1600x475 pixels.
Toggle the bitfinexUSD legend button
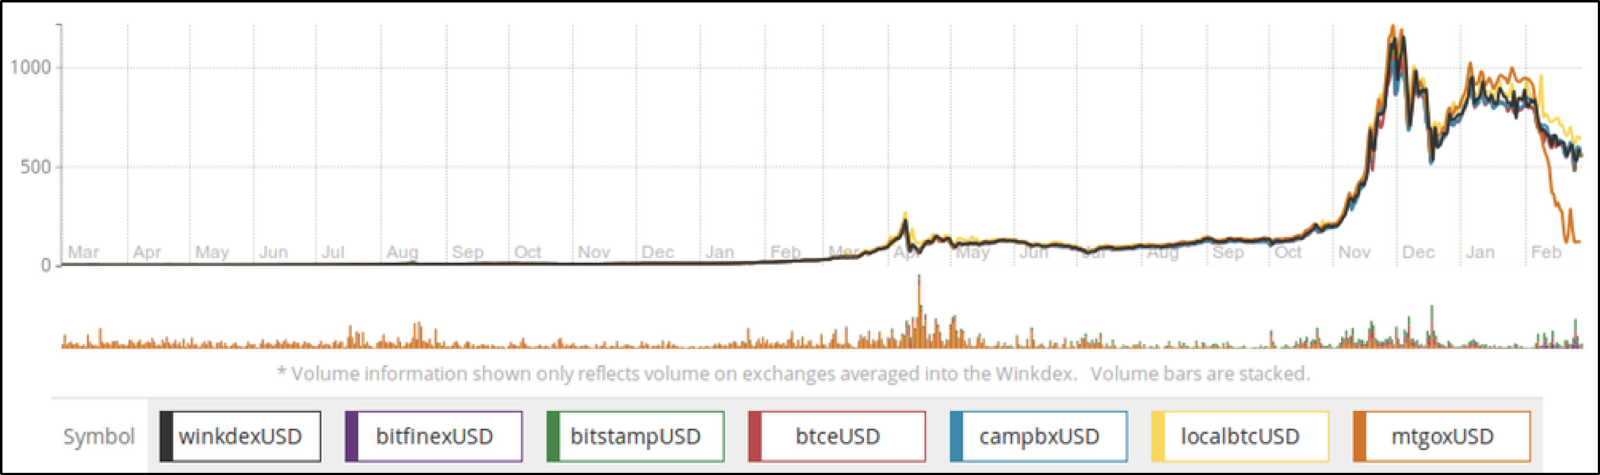pyautogui.click(x=434, y=437)
